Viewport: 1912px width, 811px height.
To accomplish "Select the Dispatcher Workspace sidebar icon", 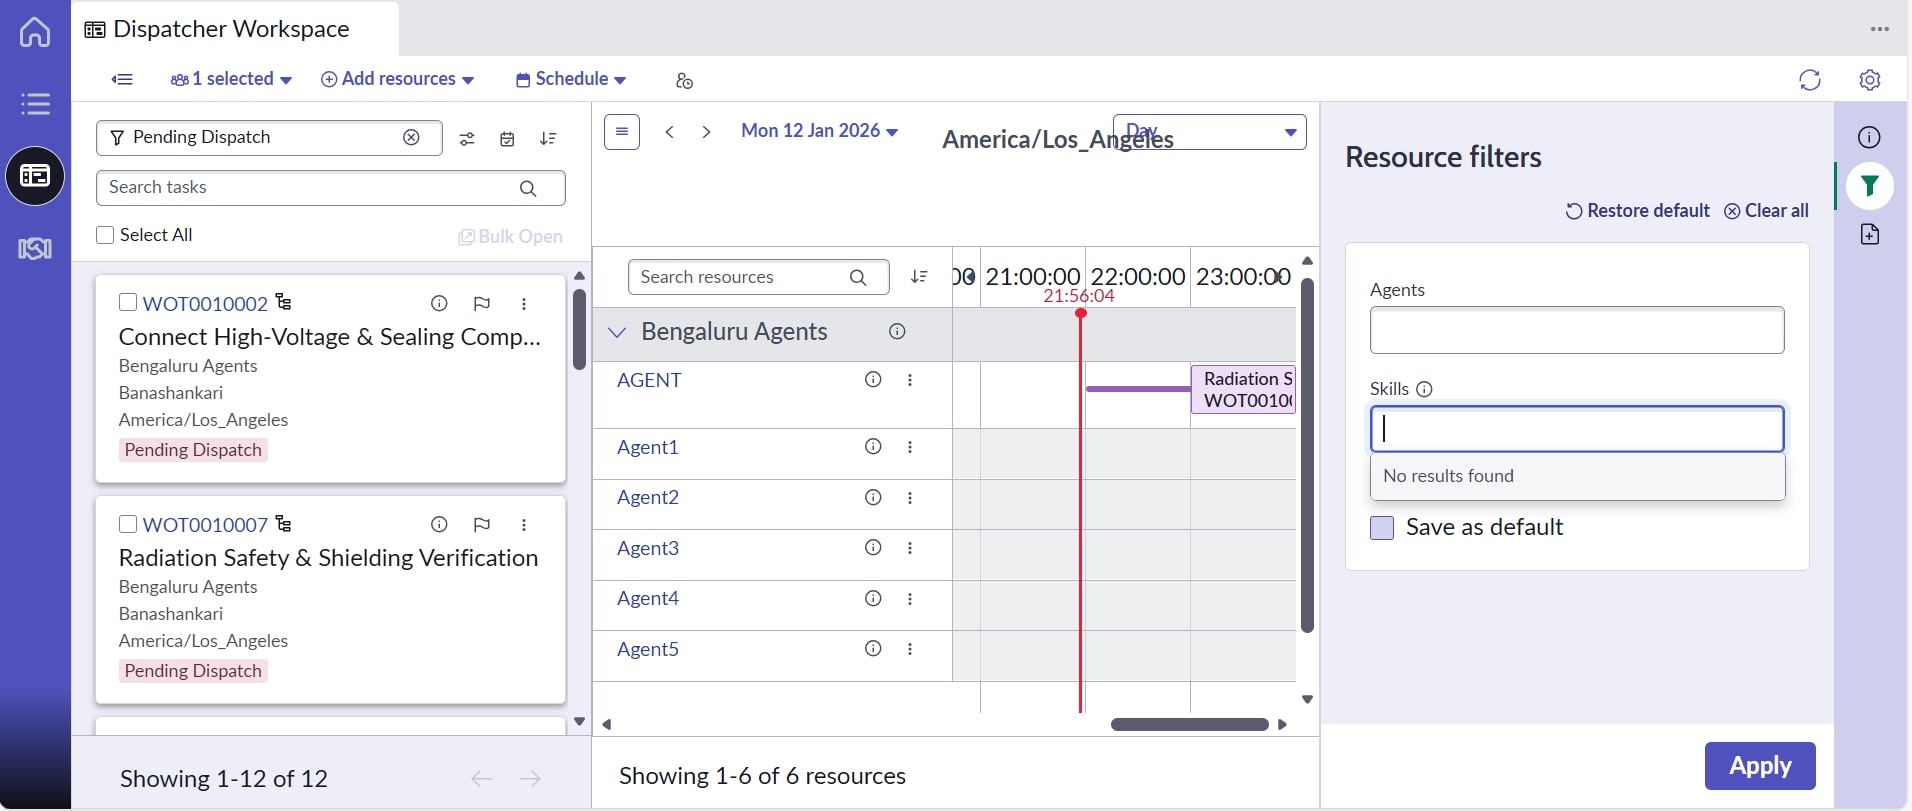I will click(x=35, y=176).
